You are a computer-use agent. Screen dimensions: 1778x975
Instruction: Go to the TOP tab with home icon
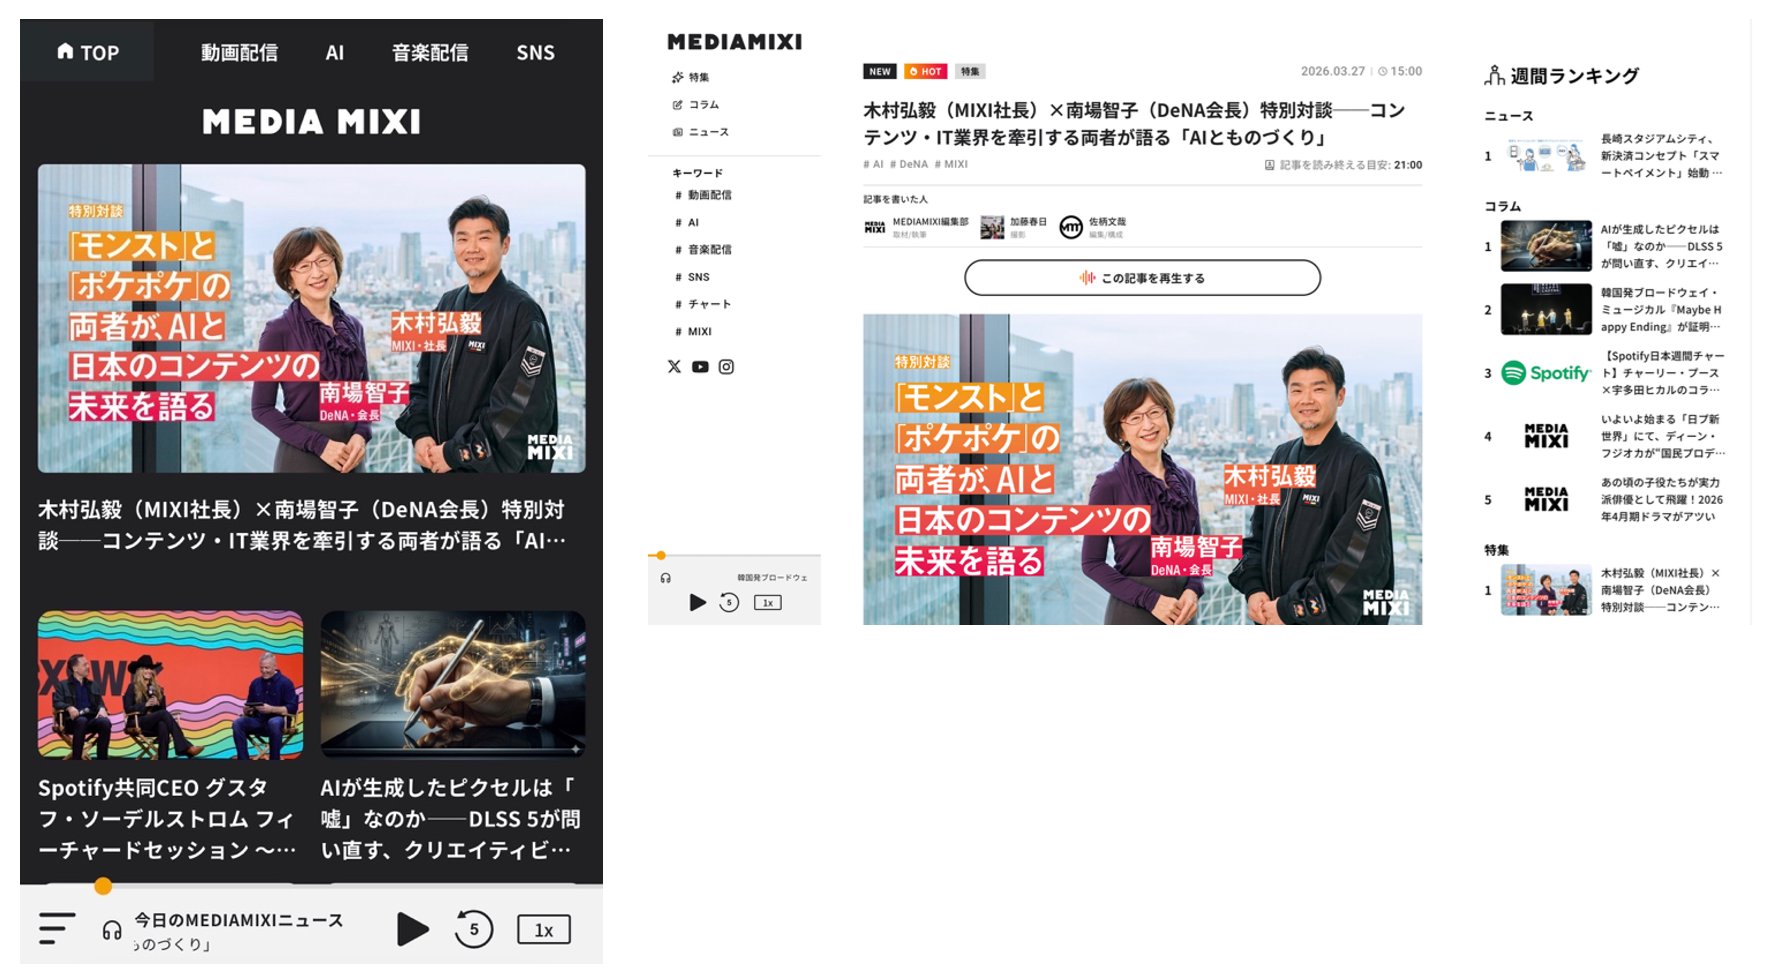coord(88,52)
